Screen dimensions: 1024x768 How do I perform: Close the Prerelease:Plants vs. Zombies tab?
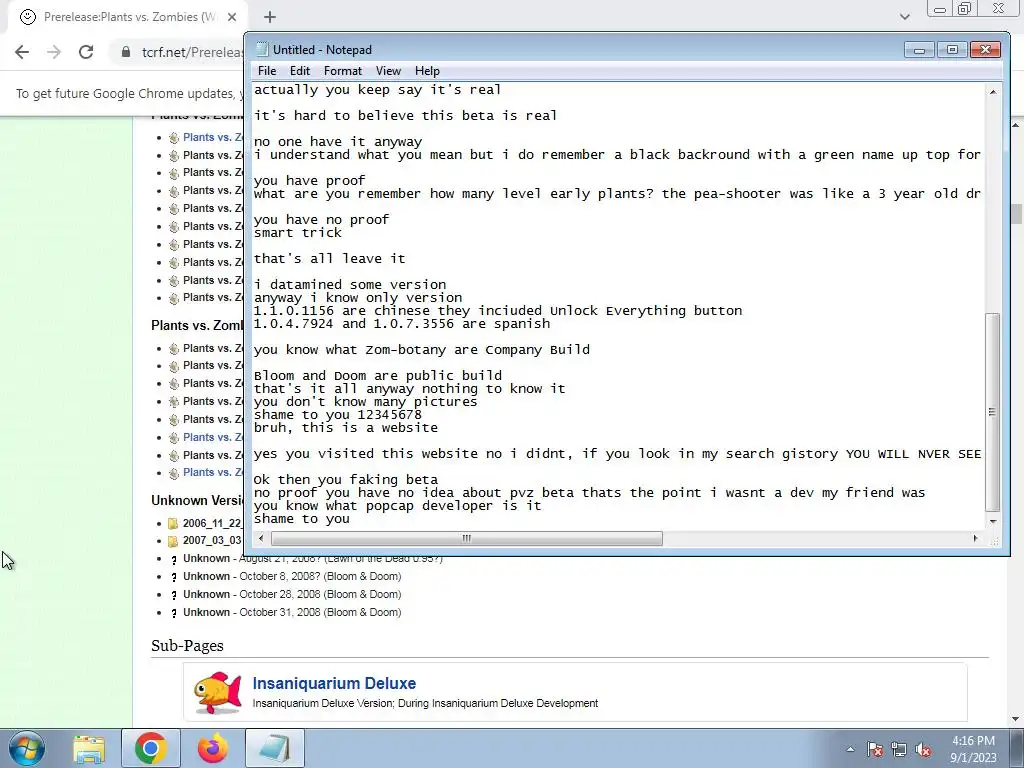231,17
